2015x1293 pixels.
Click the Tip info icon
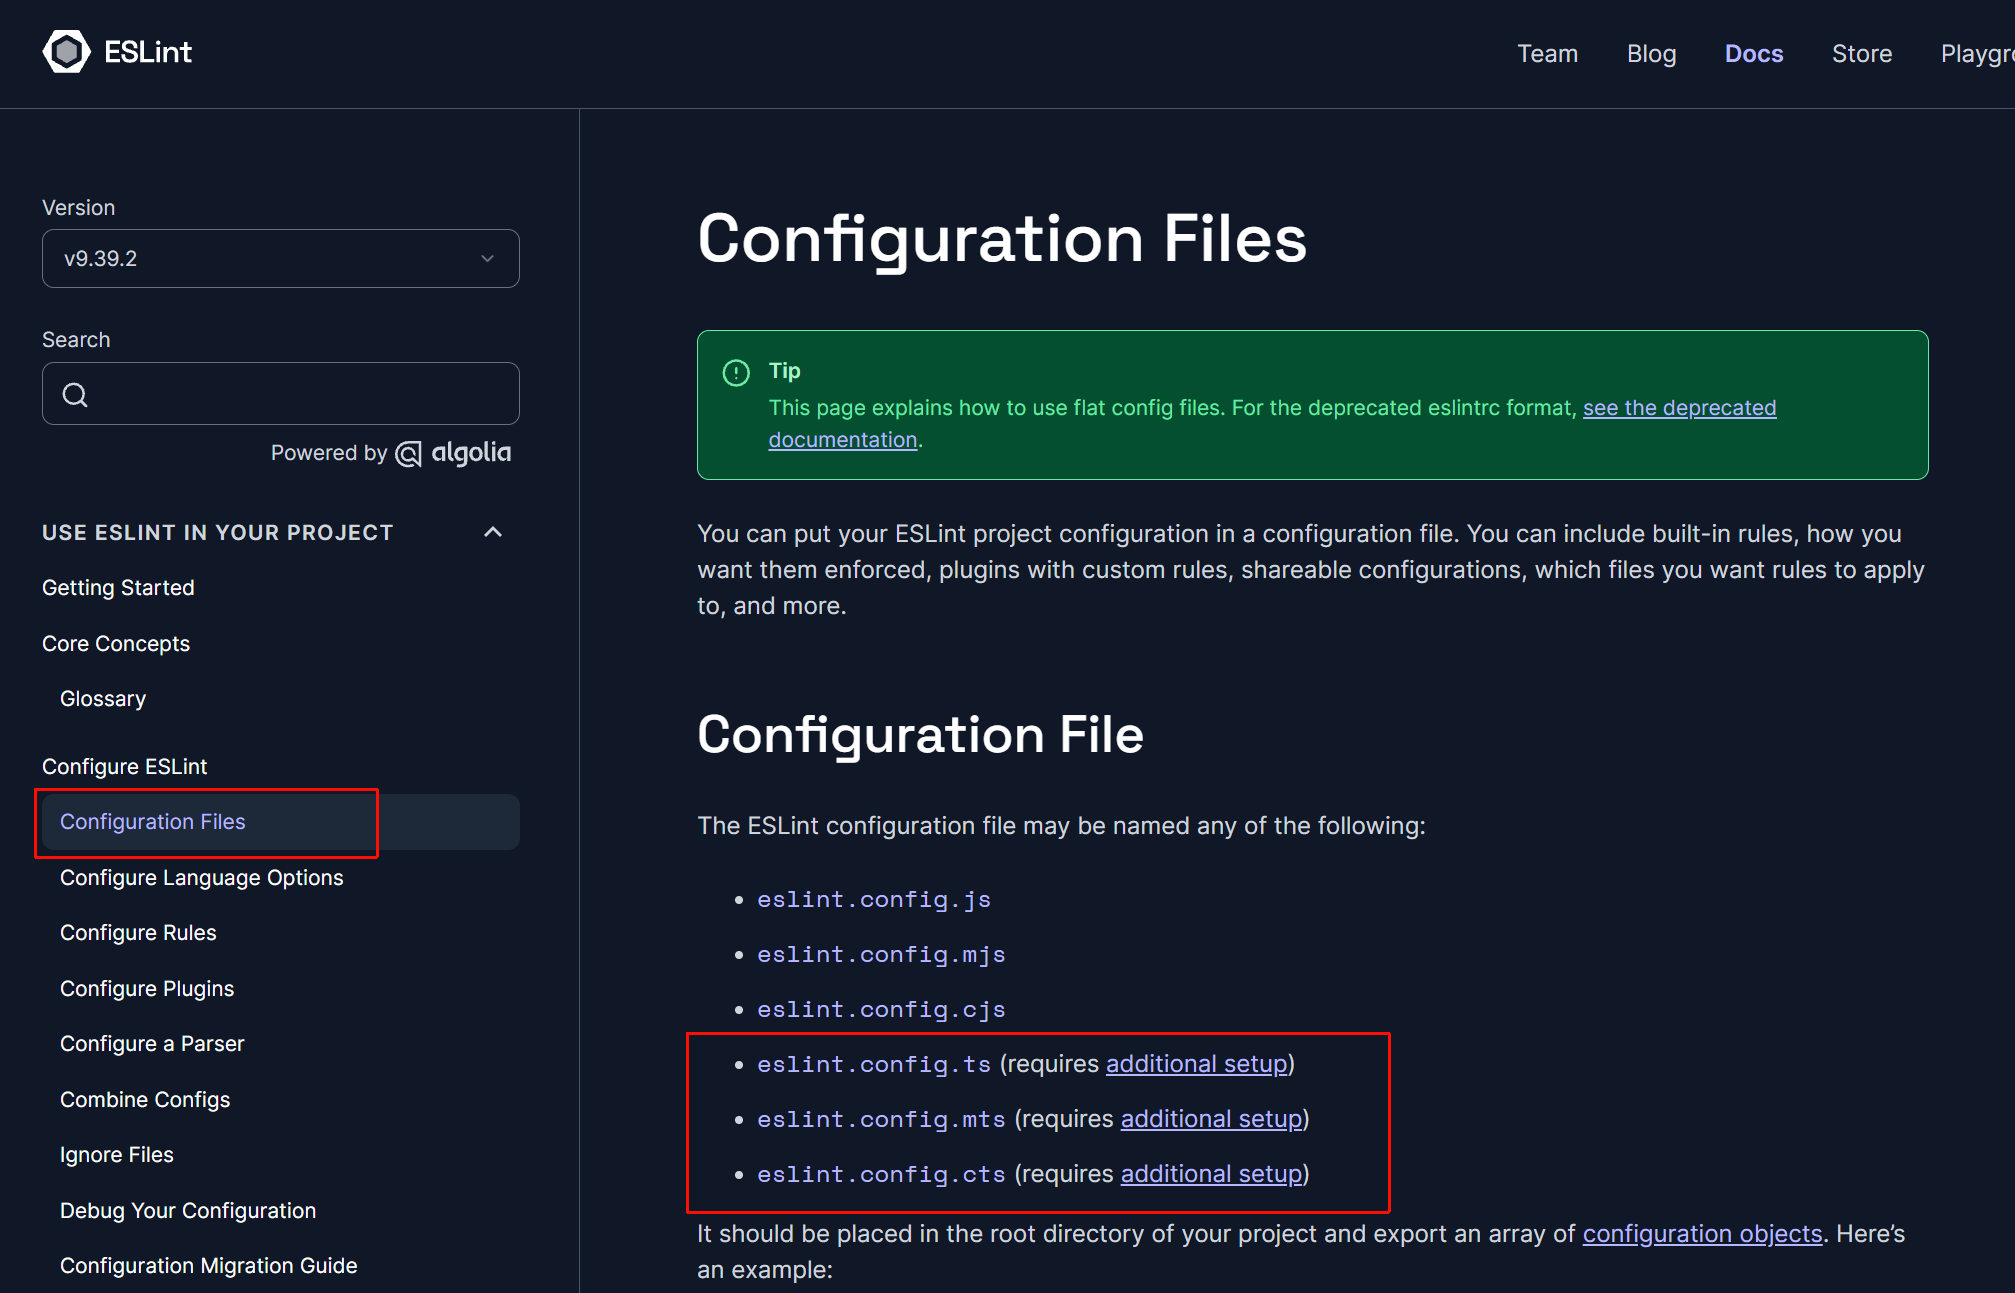[736, 373]
